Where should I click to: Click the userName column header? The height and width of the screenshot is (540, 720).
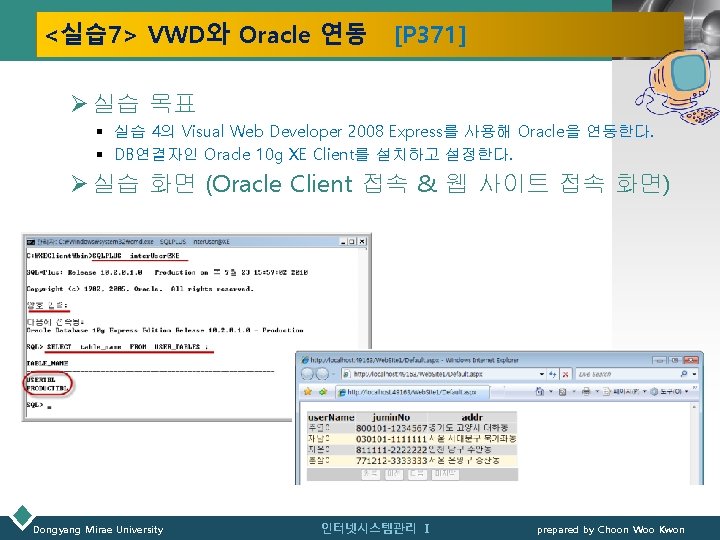[x=331, y=417]
